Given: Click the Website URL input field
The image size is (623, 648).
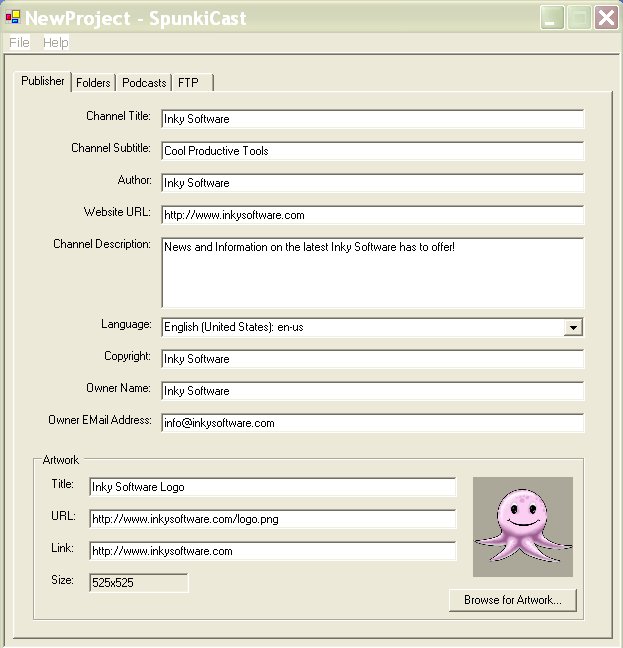Looking at the screenshot, I should coord(373,215).
